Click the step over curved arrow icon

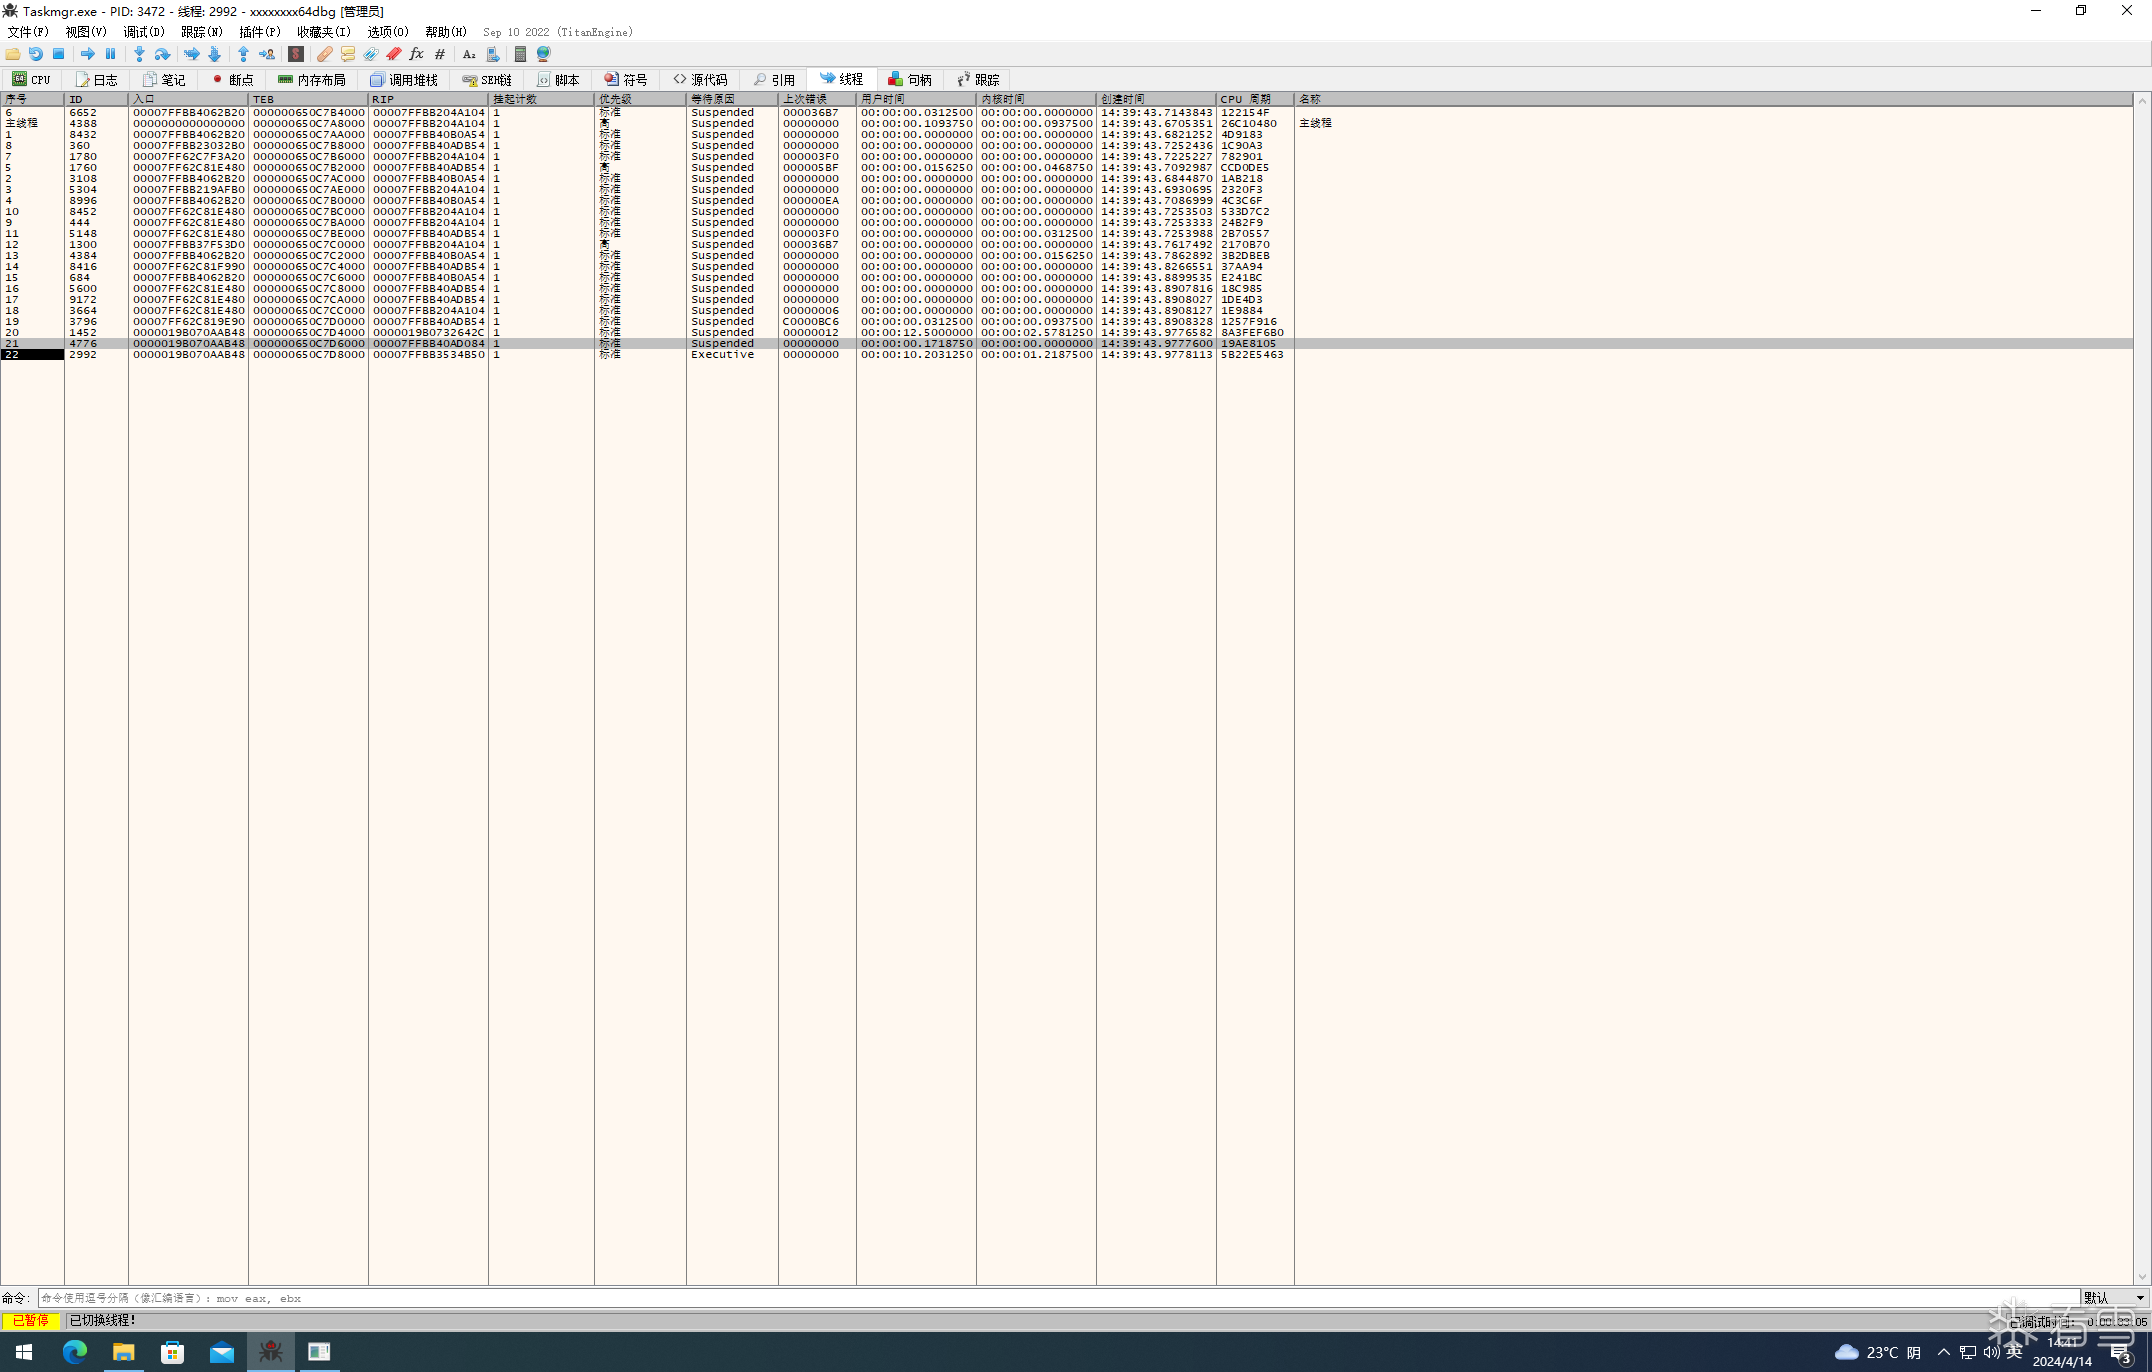[162, 54]
